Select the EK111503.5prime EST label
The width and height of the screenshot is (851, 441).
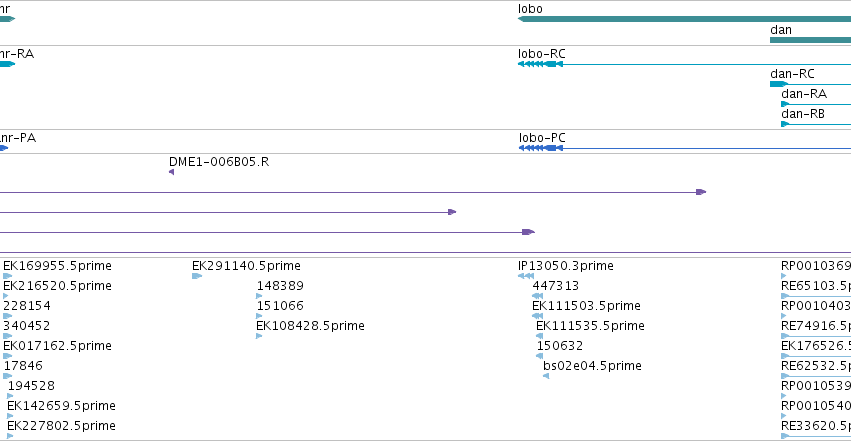pyautogui.click(x=587, y=306)
